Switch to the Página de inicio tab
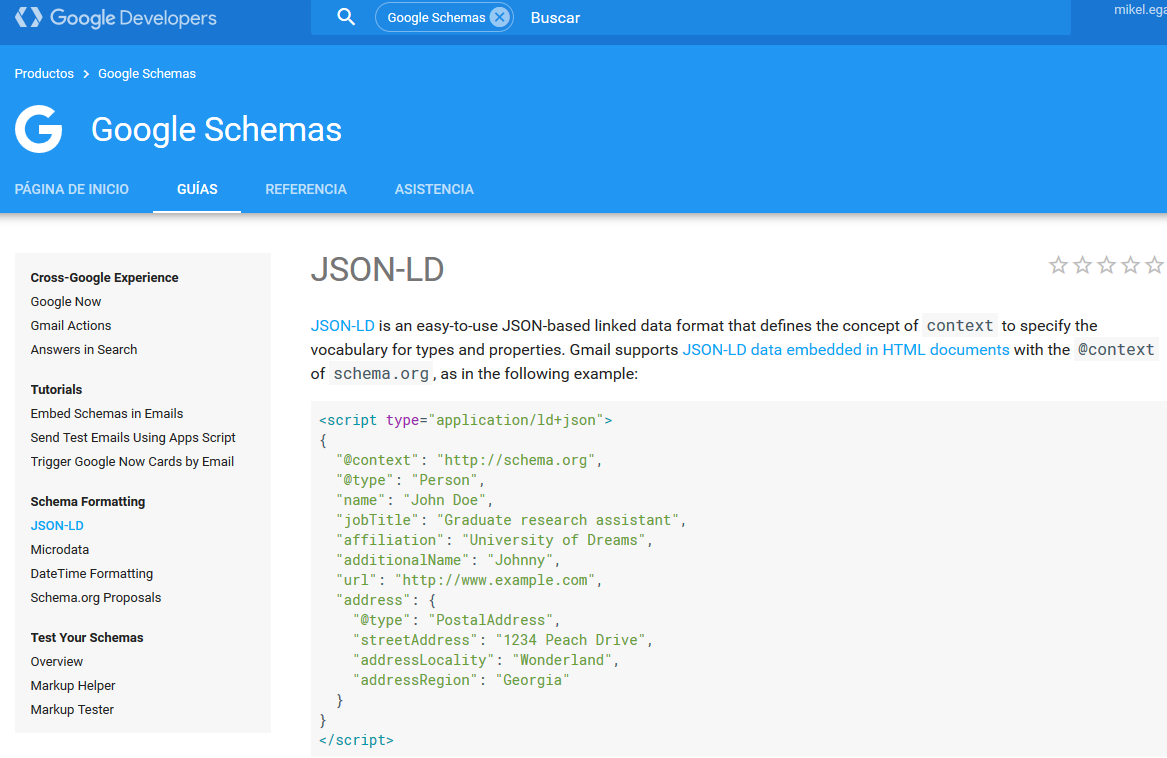 point(71,189)
